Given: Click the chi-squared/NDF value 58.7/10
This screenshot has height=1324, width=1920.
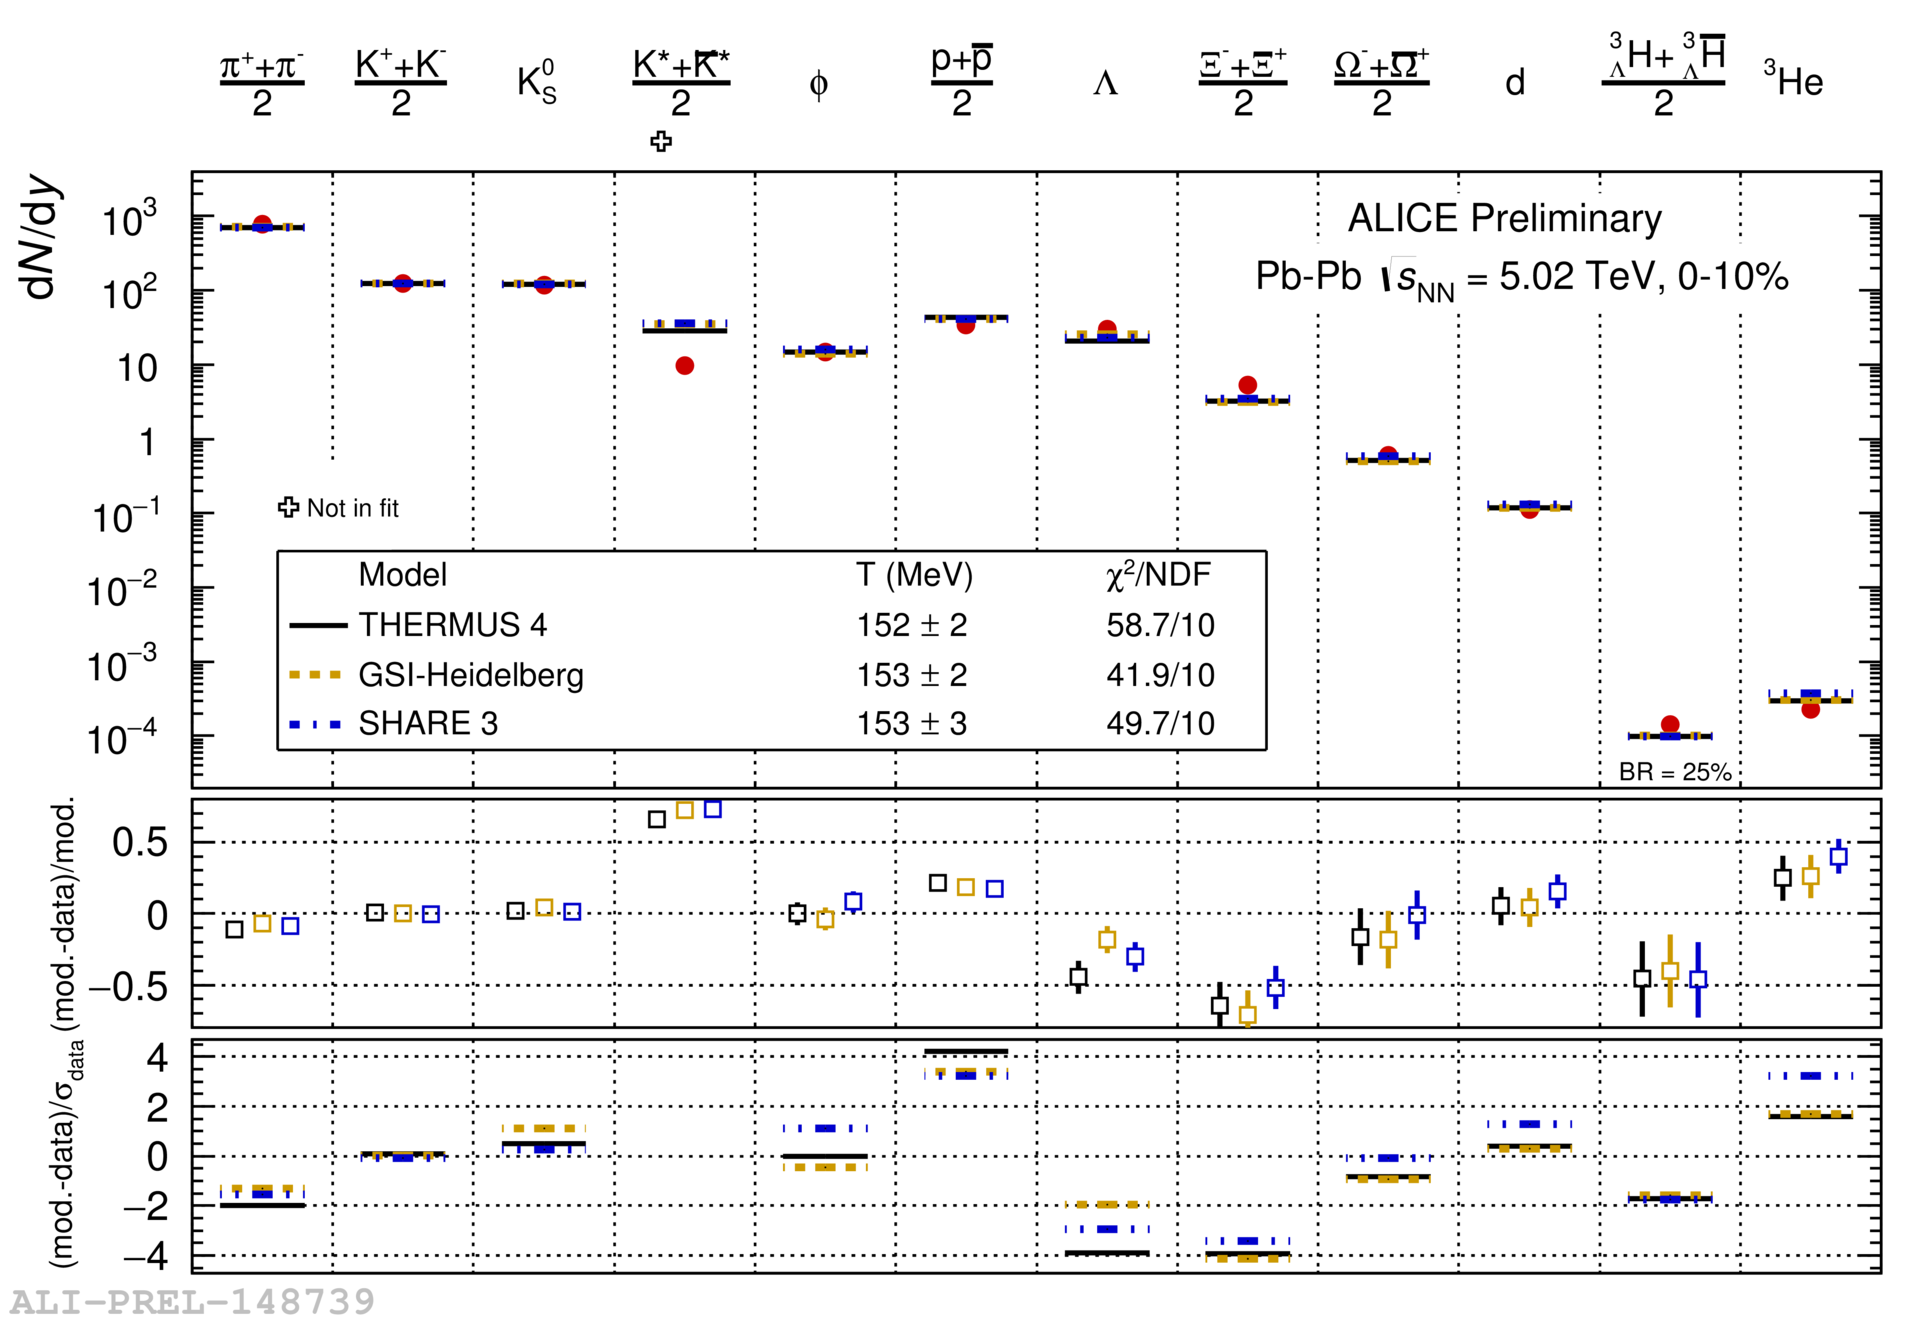Looking at the screenshot, I should 1160,626.
